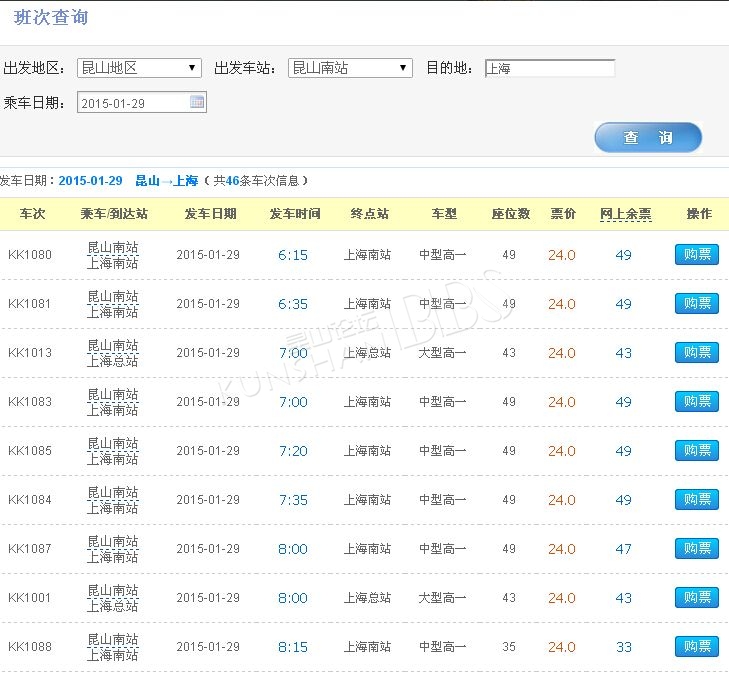
Task: Click remaining tickets 33 in KK1088 row
Action: [623, 647]
